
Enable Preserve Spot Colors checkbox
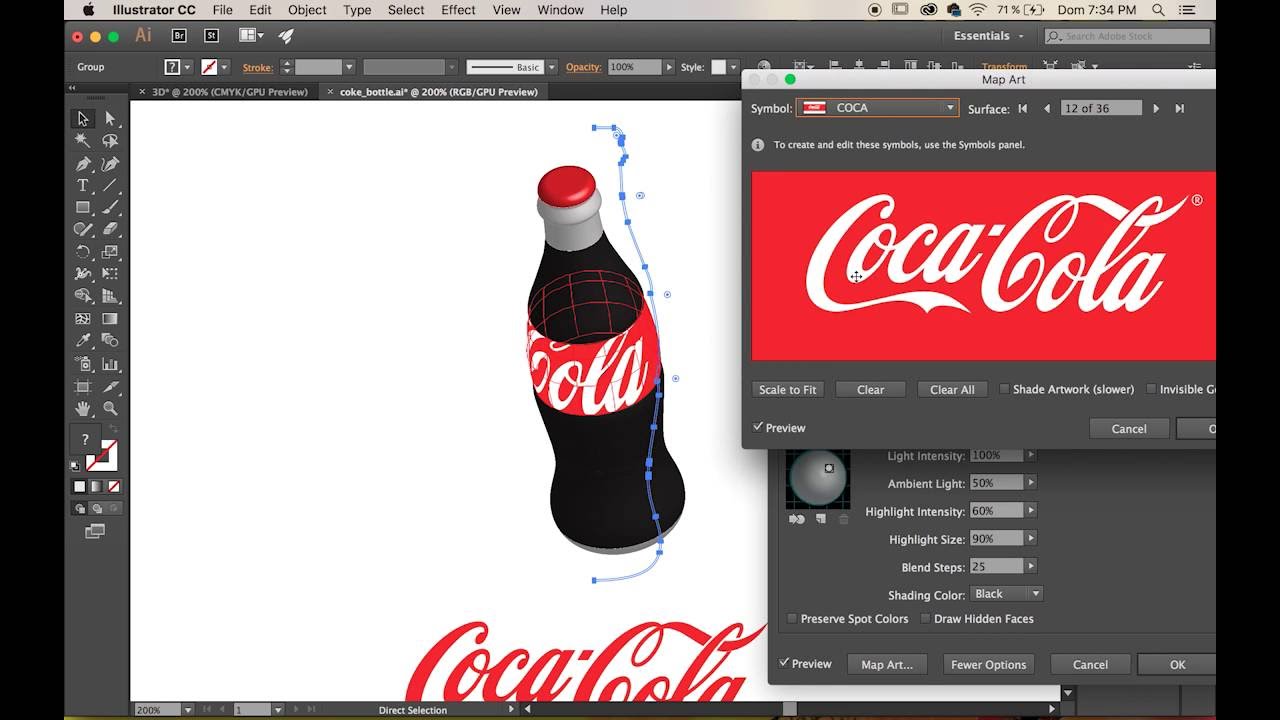pos(792,619)
